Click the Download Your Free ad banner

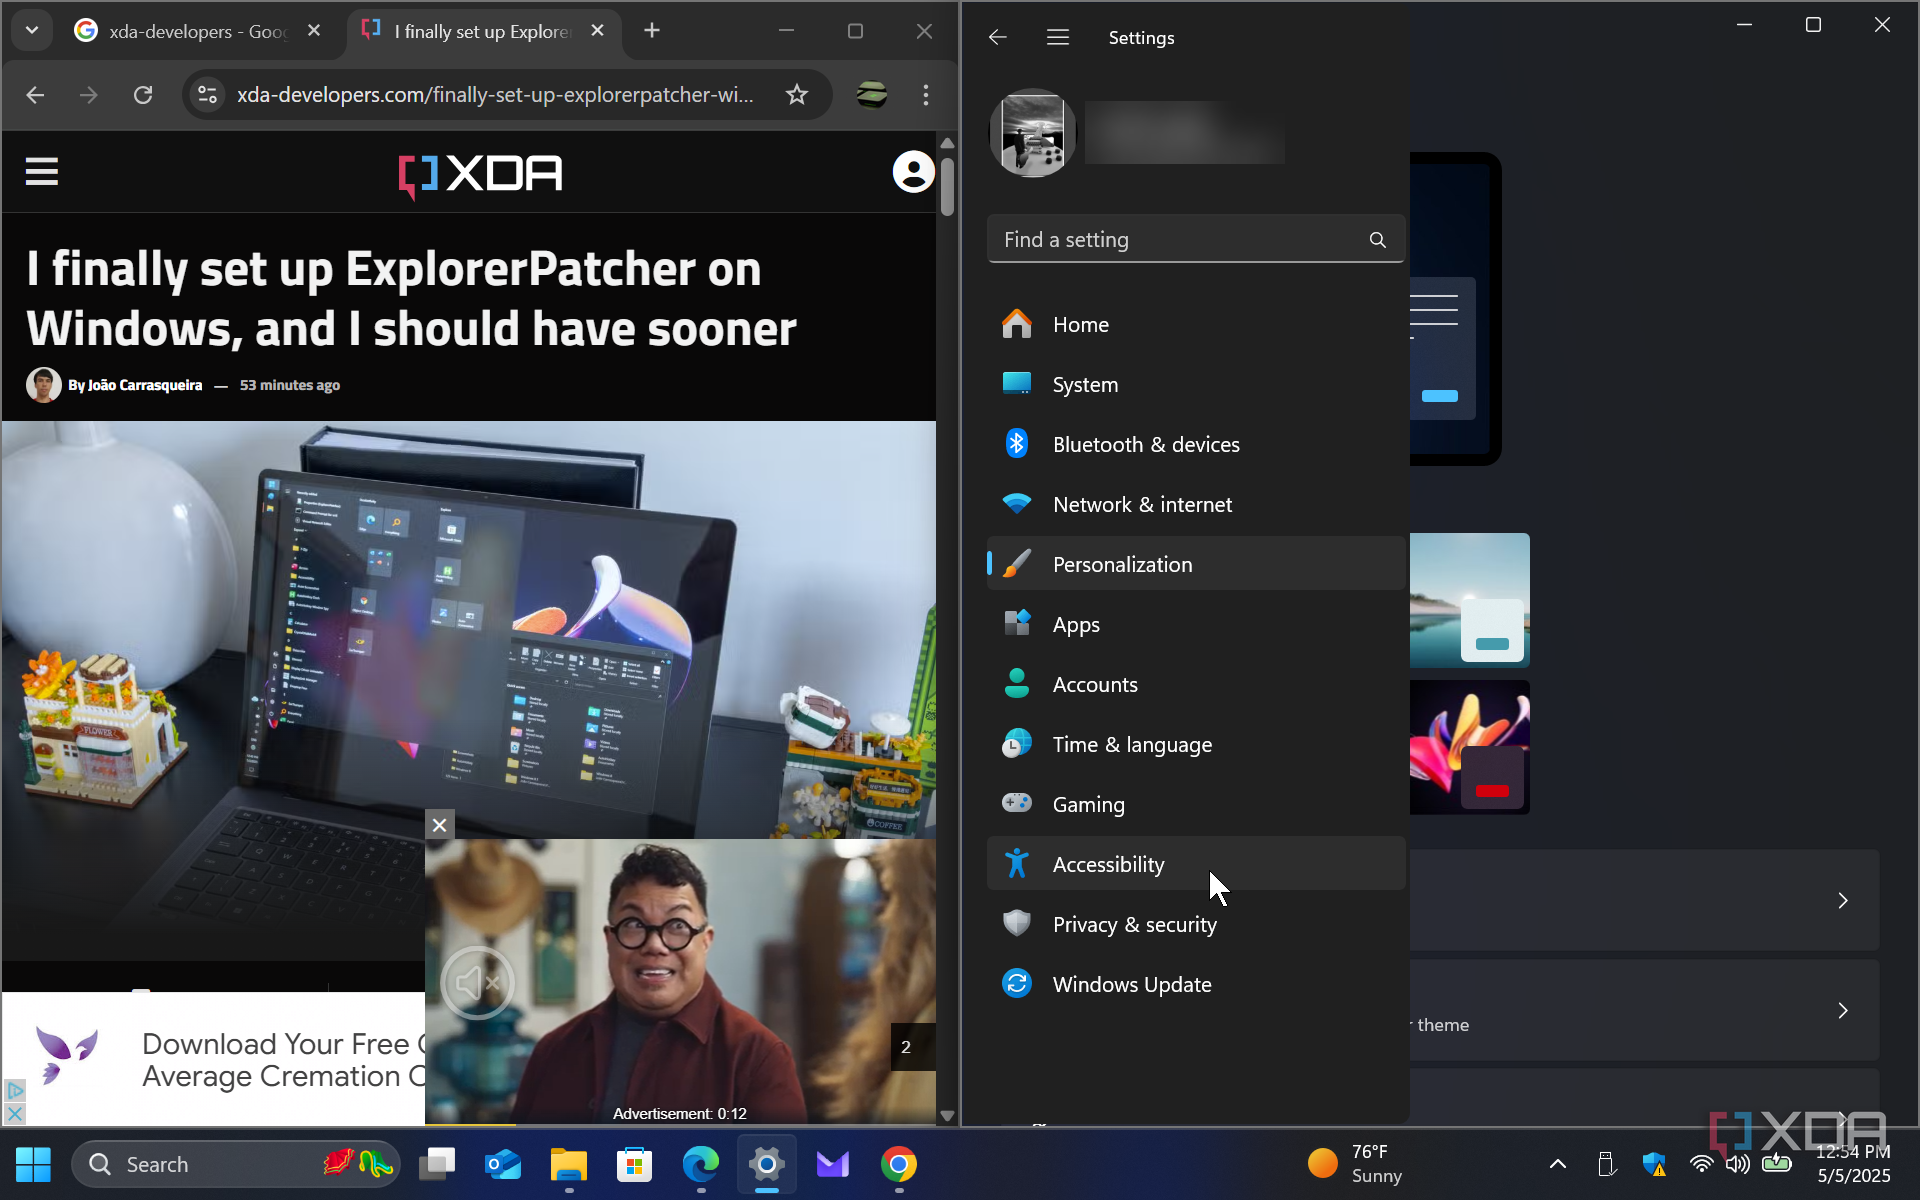click(214, 1060)
